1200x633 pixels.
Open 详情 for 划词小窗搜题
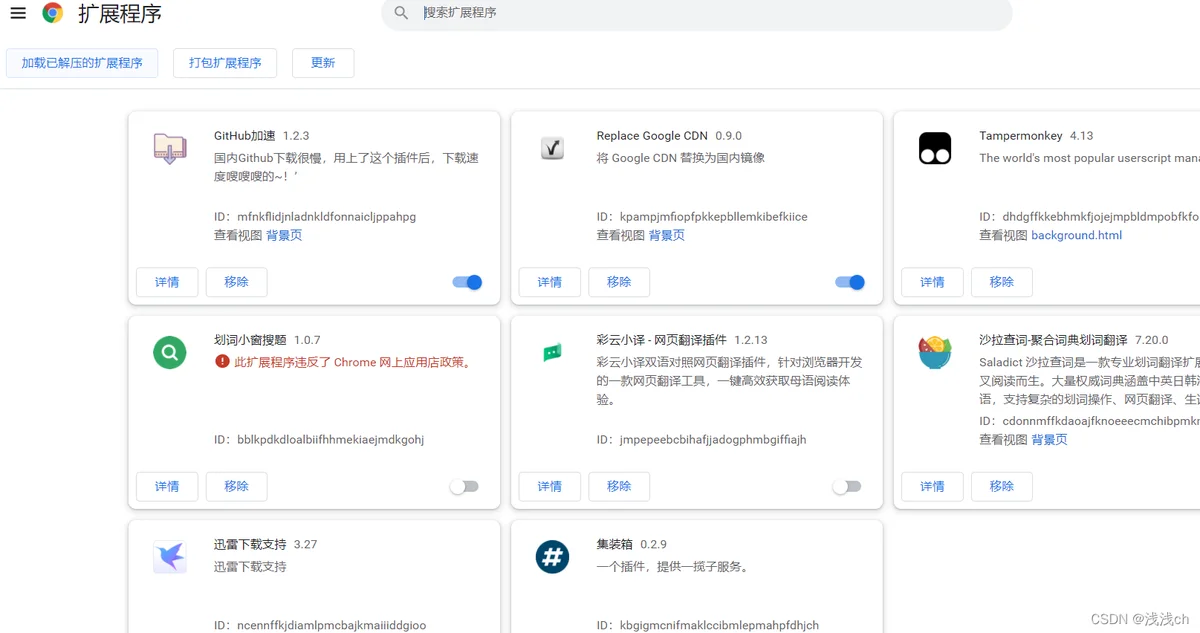click(167, 486)
